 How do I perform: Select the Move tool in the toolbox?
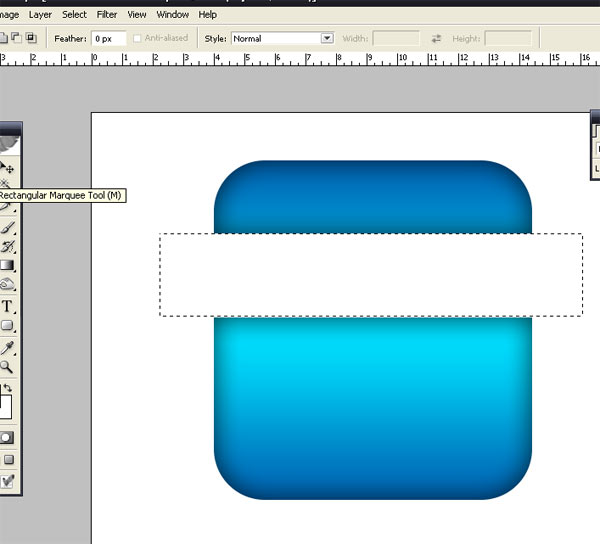click(x=8, y=168)
